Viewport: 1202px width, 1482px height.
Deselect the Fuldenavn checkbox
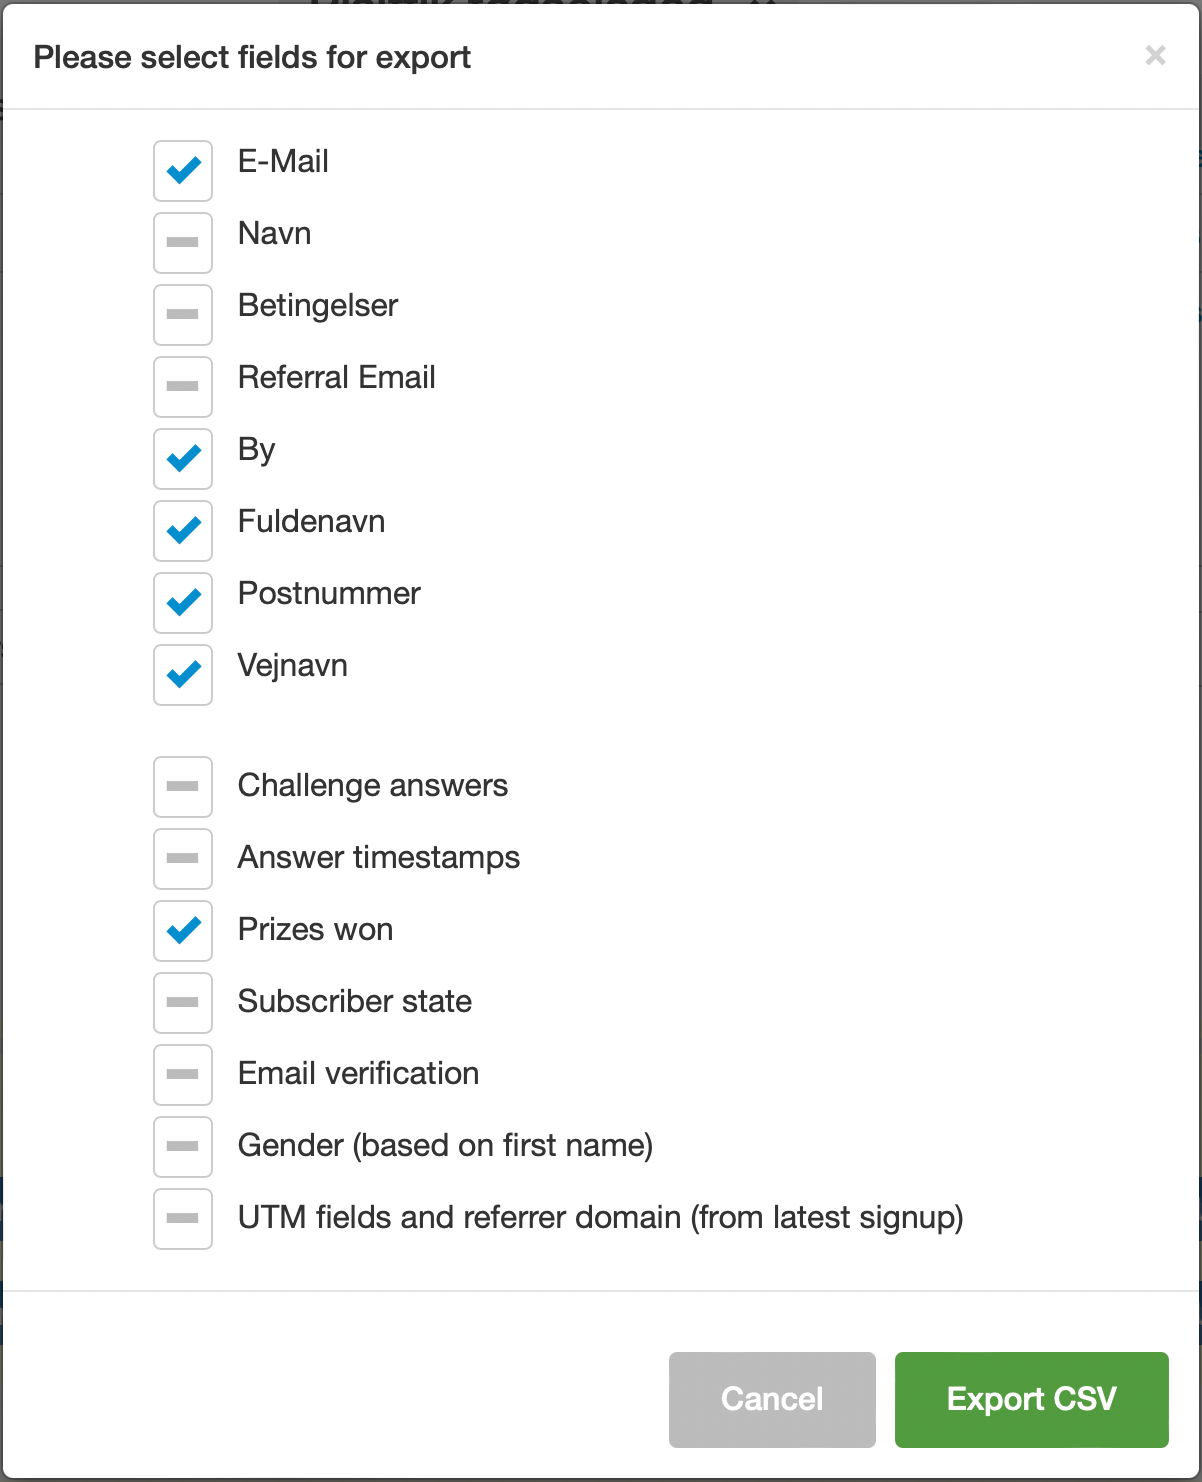[183, 531]
